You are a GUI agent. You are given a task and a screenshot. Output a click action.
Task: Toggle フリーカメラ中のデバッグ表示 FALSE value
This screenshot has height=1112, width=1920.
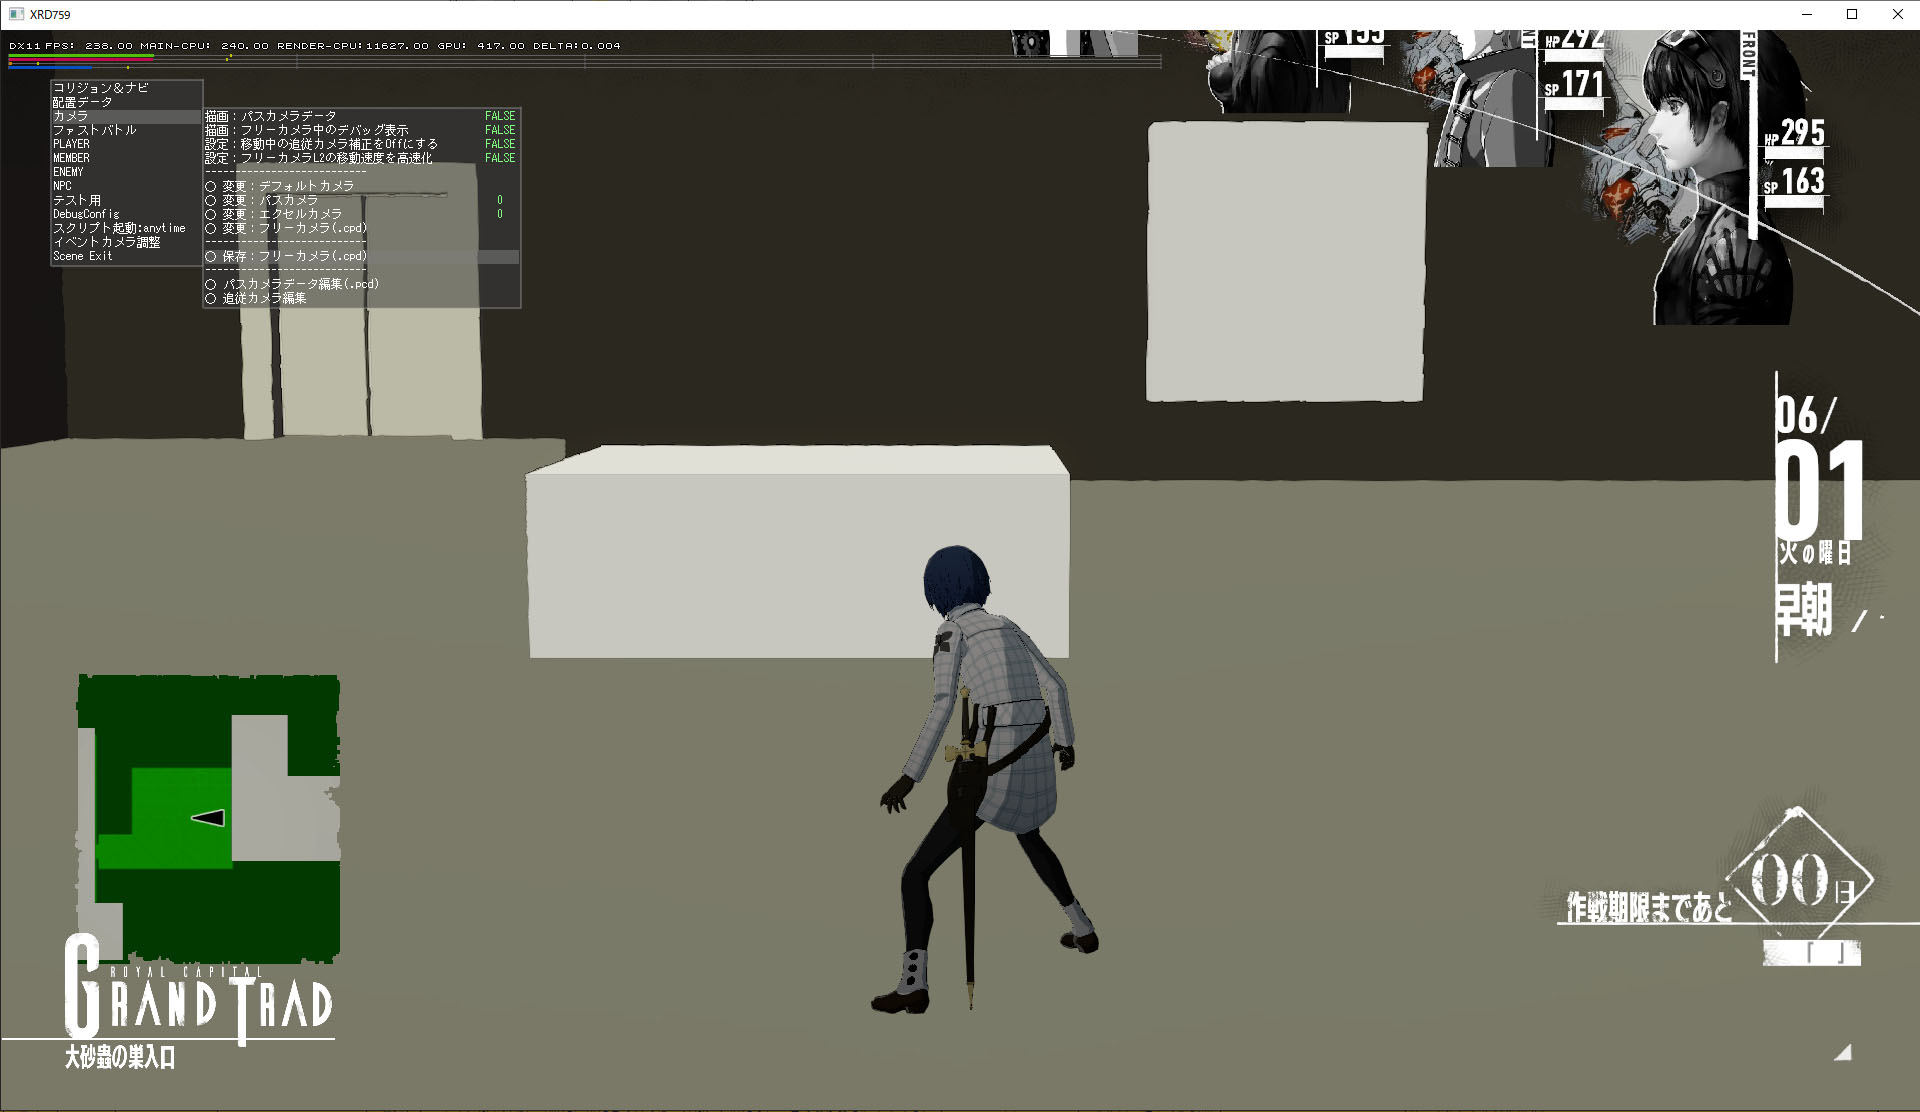(x=500, y=130)
